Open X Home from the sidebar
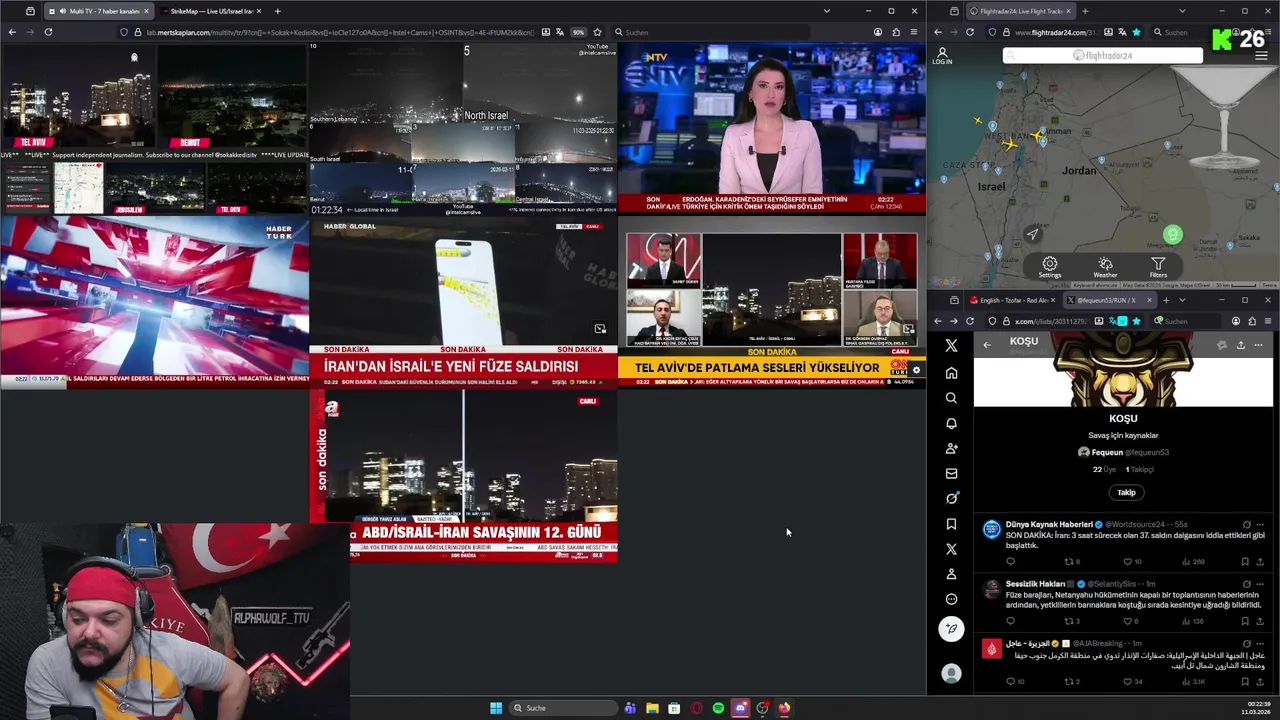Screen dimensions: 1280x720 [x=951, y=373]
